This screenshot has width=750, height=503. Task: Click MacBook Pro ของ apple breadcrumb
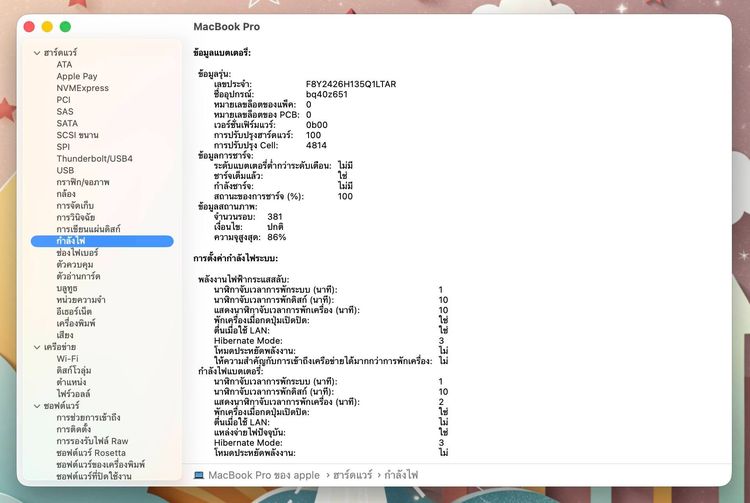tap(264, 475)
